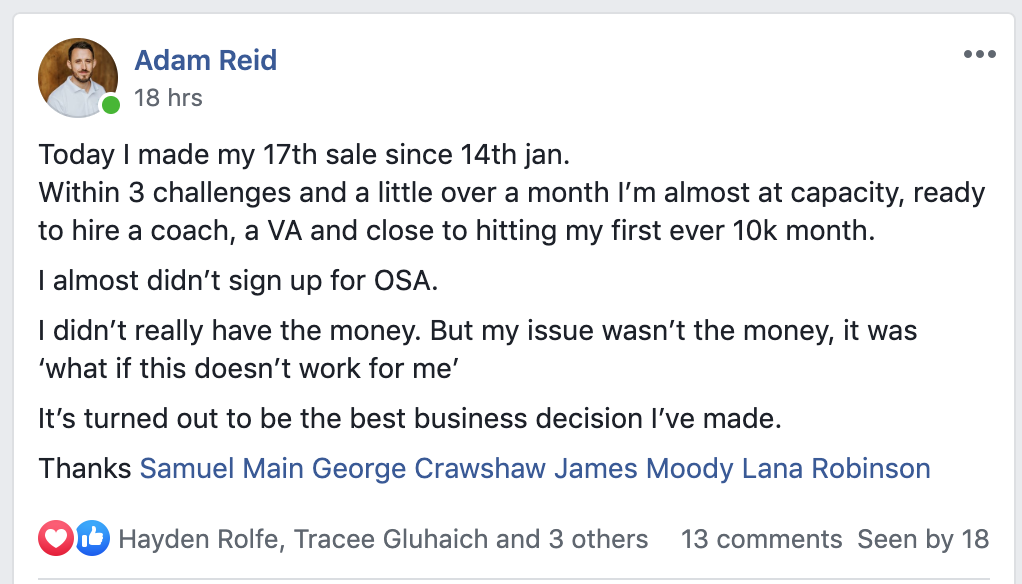Click the "best business decision I've made" sentence
1022x584 pixels.
409,418
